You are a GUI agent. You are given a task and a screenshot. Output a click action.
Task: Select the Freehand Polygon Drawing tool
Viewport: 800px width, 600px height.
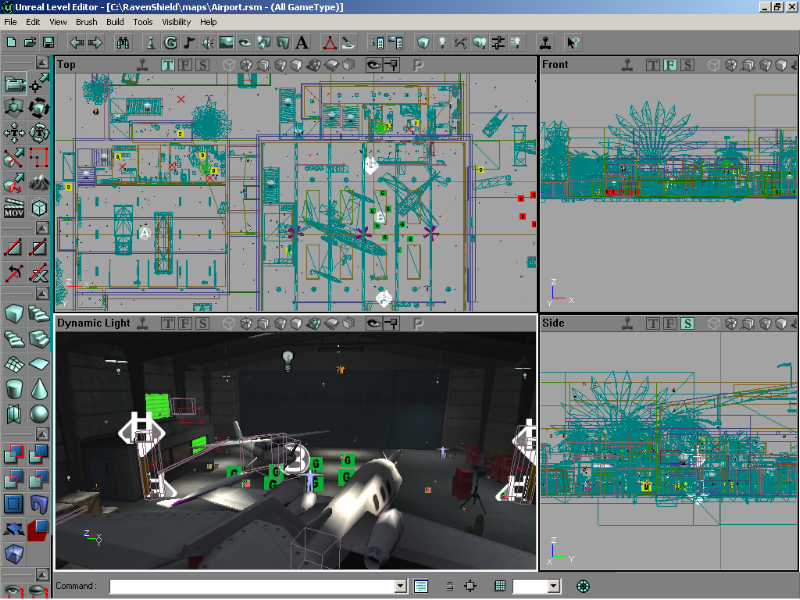pos(39,158)
